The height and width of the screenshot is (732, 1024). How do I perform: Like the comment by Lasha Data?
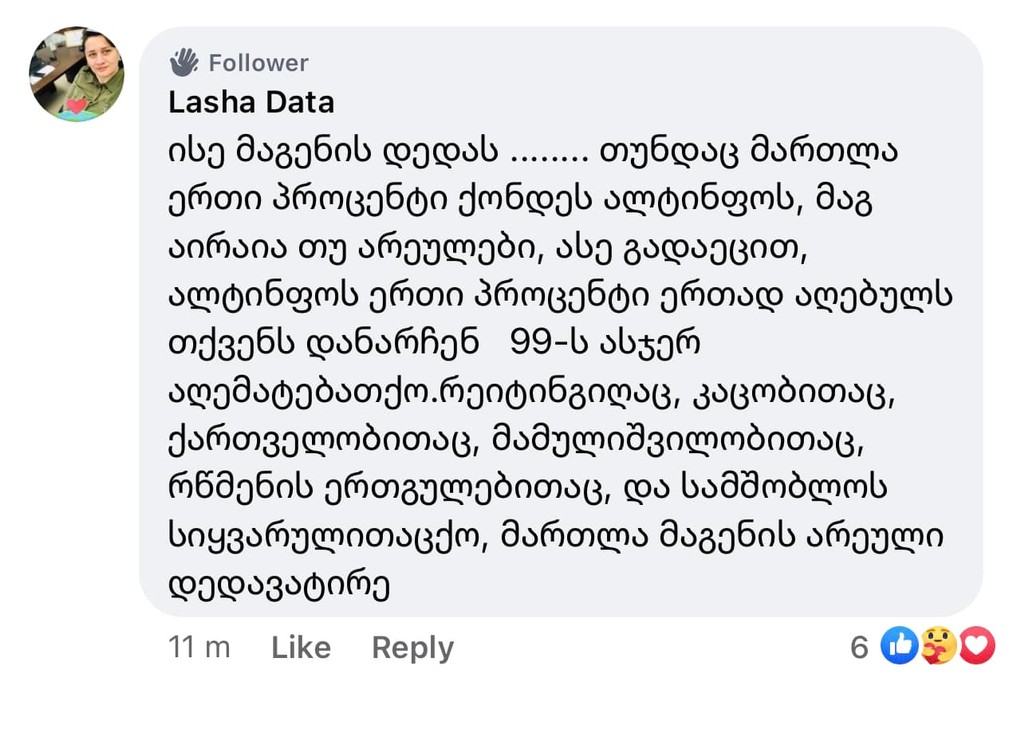pos(301,648)
